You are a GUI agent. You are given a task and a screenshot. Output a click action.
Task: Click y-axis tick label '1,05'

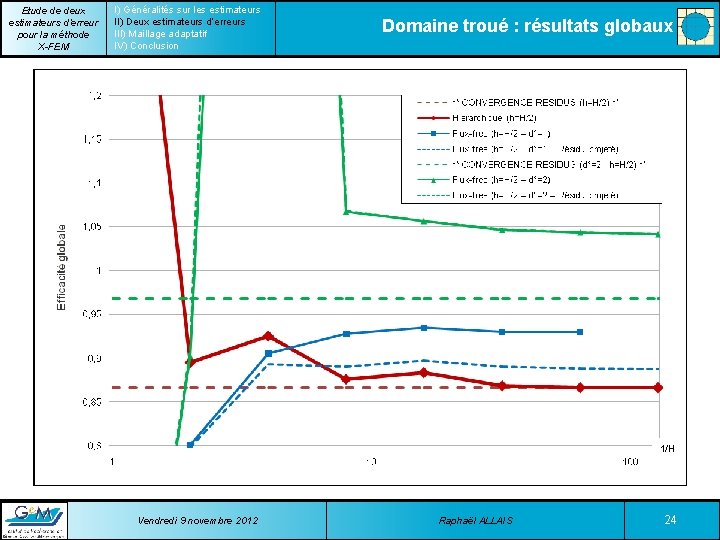pyautogui.click(x=92, y=227)
